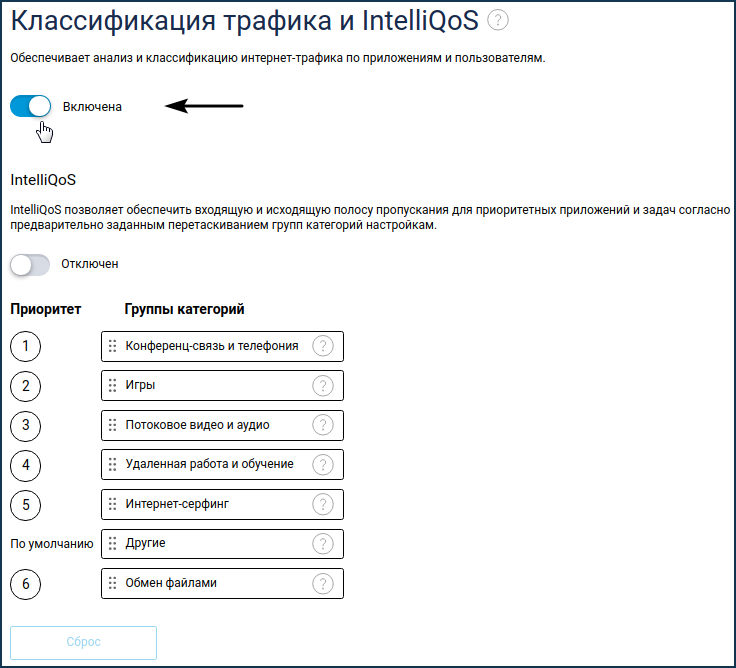Viewport: 736px width, 668px height.
Task: Open help for Интернет-серфинг category
Action: point(323,504)
